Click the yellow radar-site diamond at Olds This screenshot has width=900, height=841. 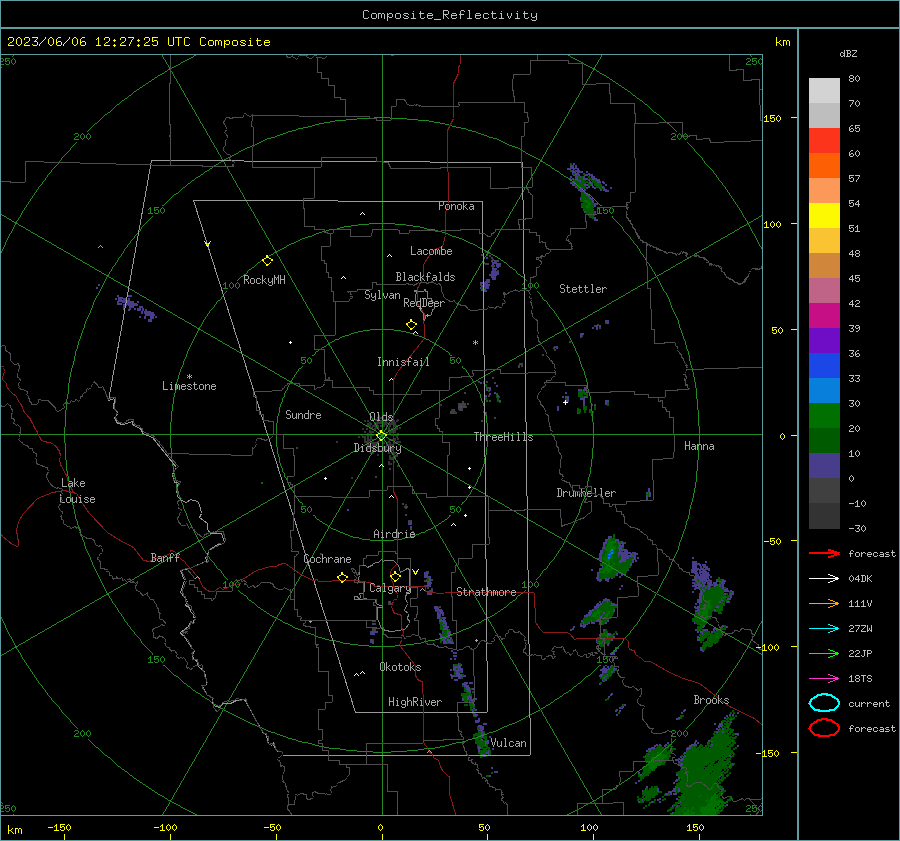[381, 436]
